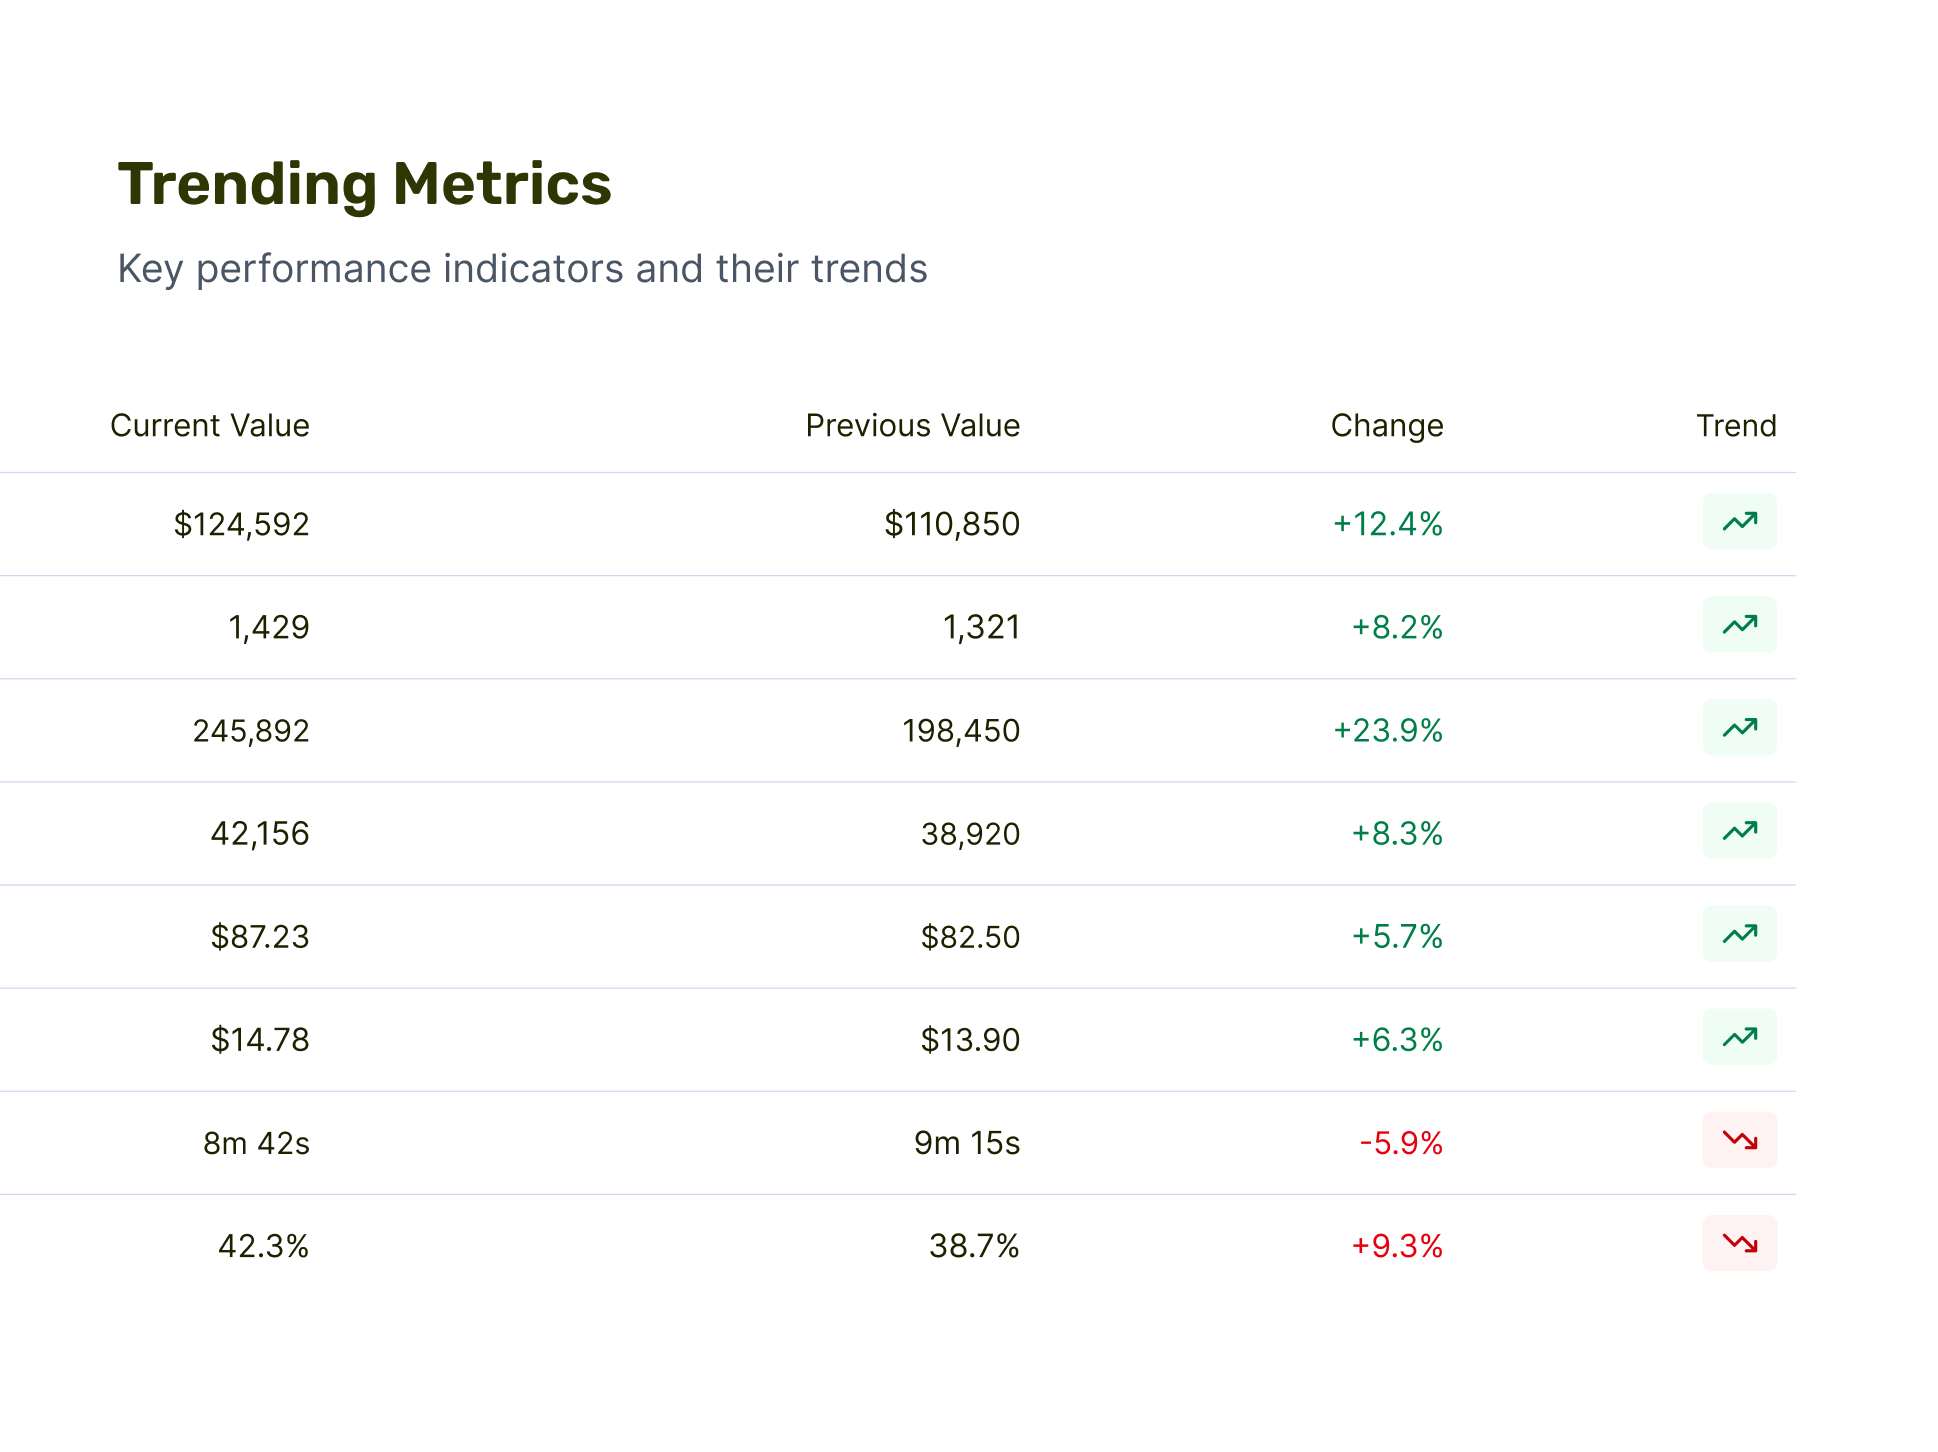Click the Trending Metrics heading
The height and width of the screenshot is (1452, 1938).
pyautogui.click(x=364, y=184)
